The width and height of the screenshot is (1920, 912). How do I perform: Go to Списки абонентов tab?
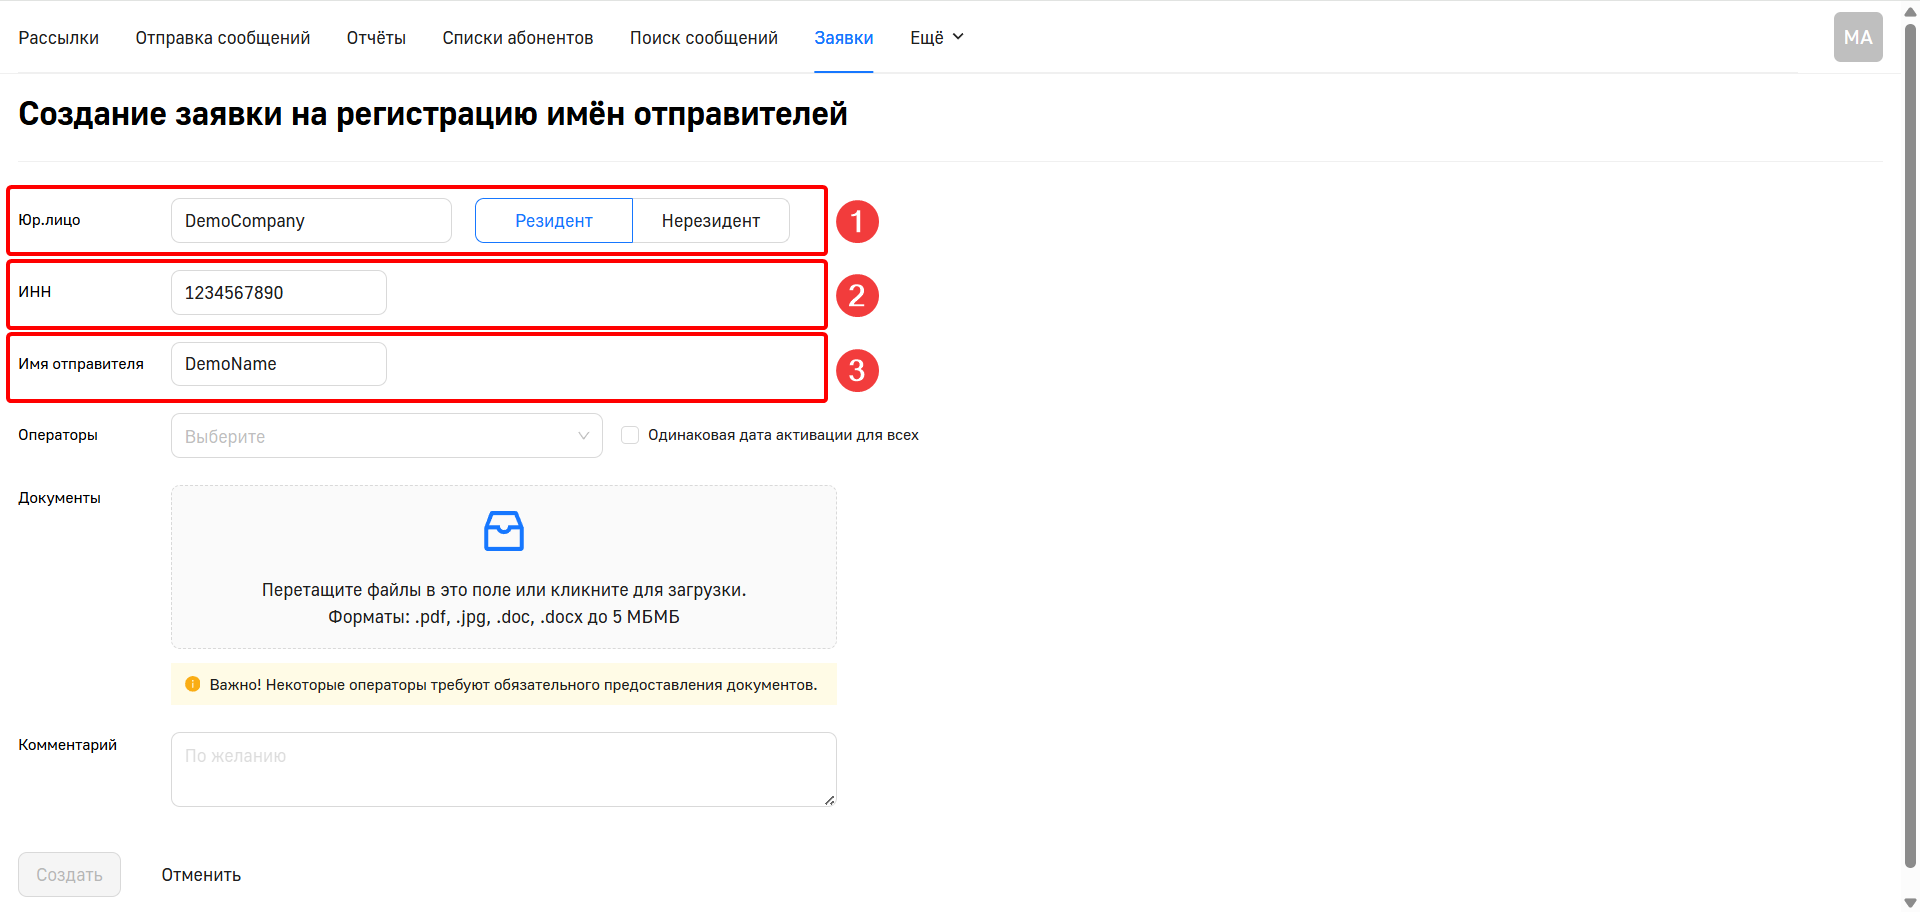517,38
